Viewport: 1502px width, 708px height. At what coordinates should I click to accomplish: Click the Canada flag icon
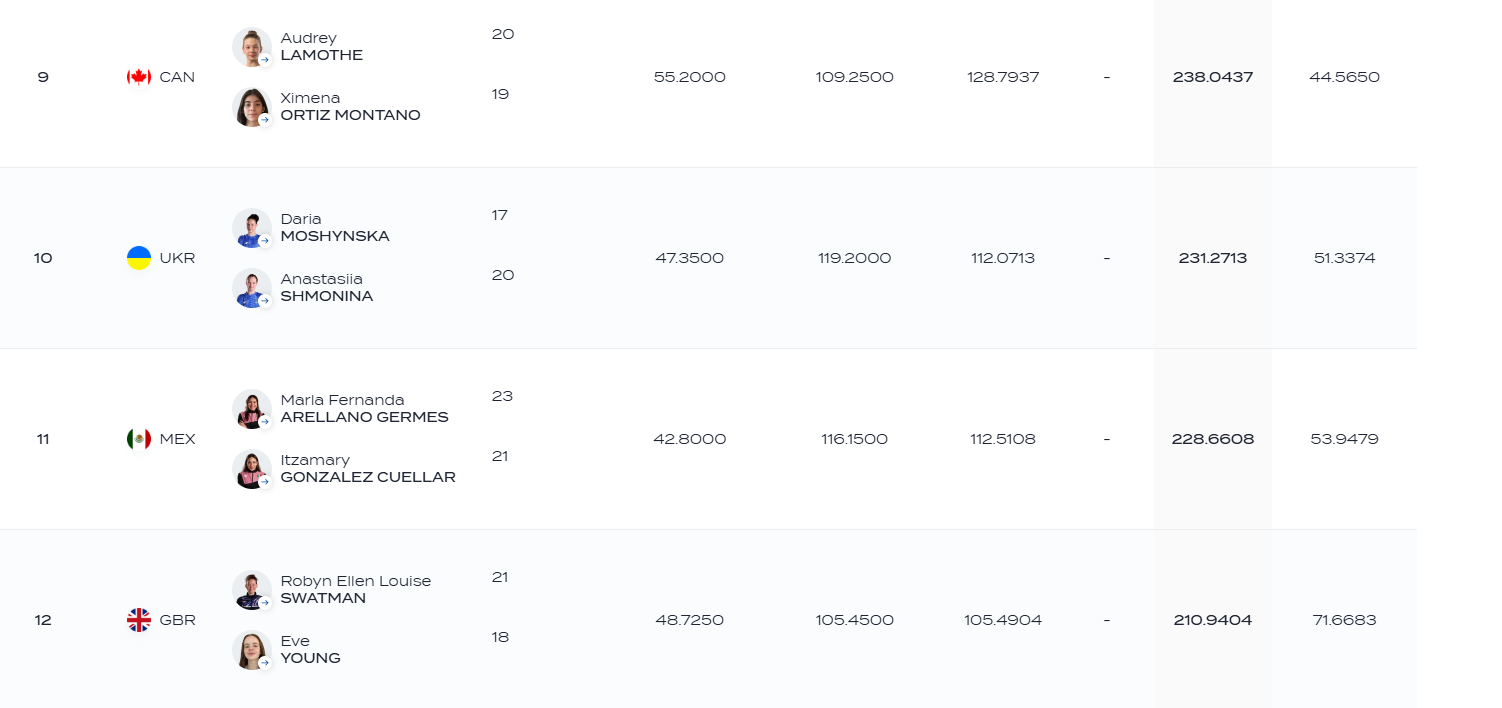pyautogui.click(x=139, y=77)
